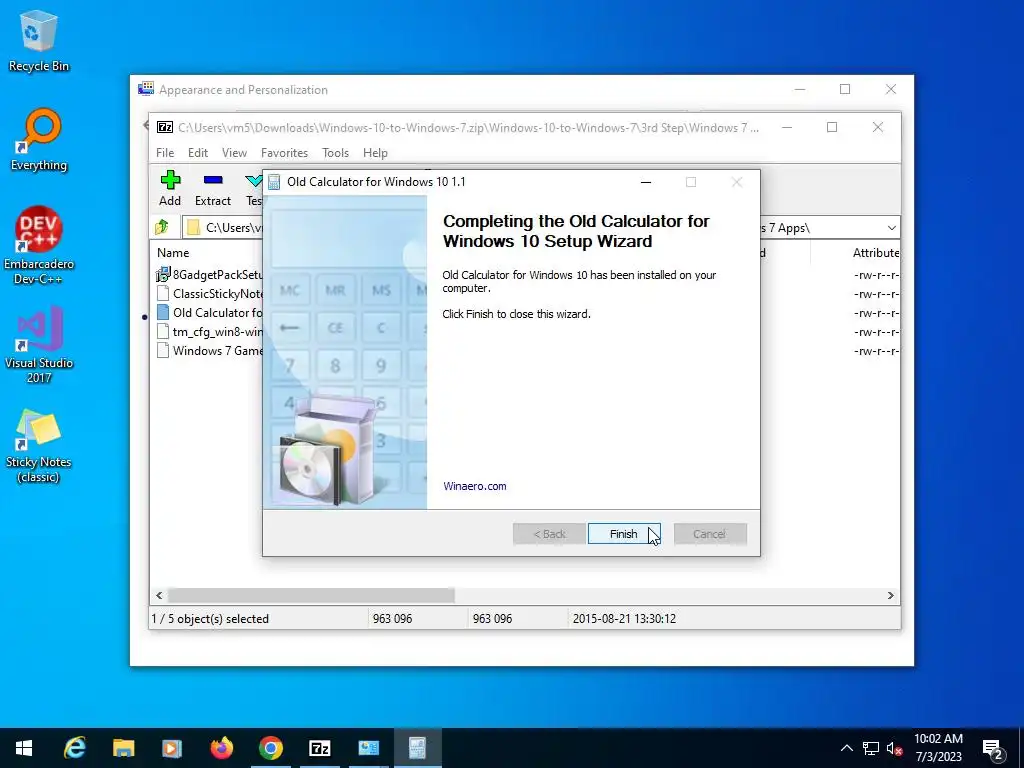
Task: Click the Old Calculator wizard title icon
Action: point(274,182)
